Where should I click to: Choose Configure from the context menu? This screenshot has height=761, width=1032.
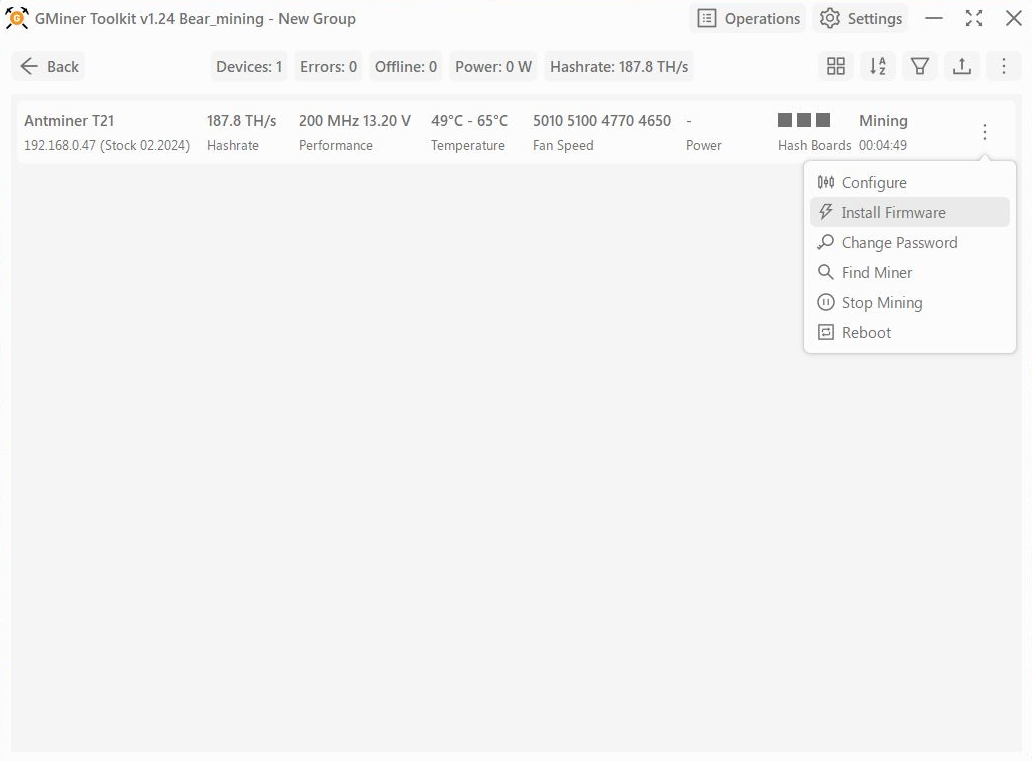[x=910, y=182]
